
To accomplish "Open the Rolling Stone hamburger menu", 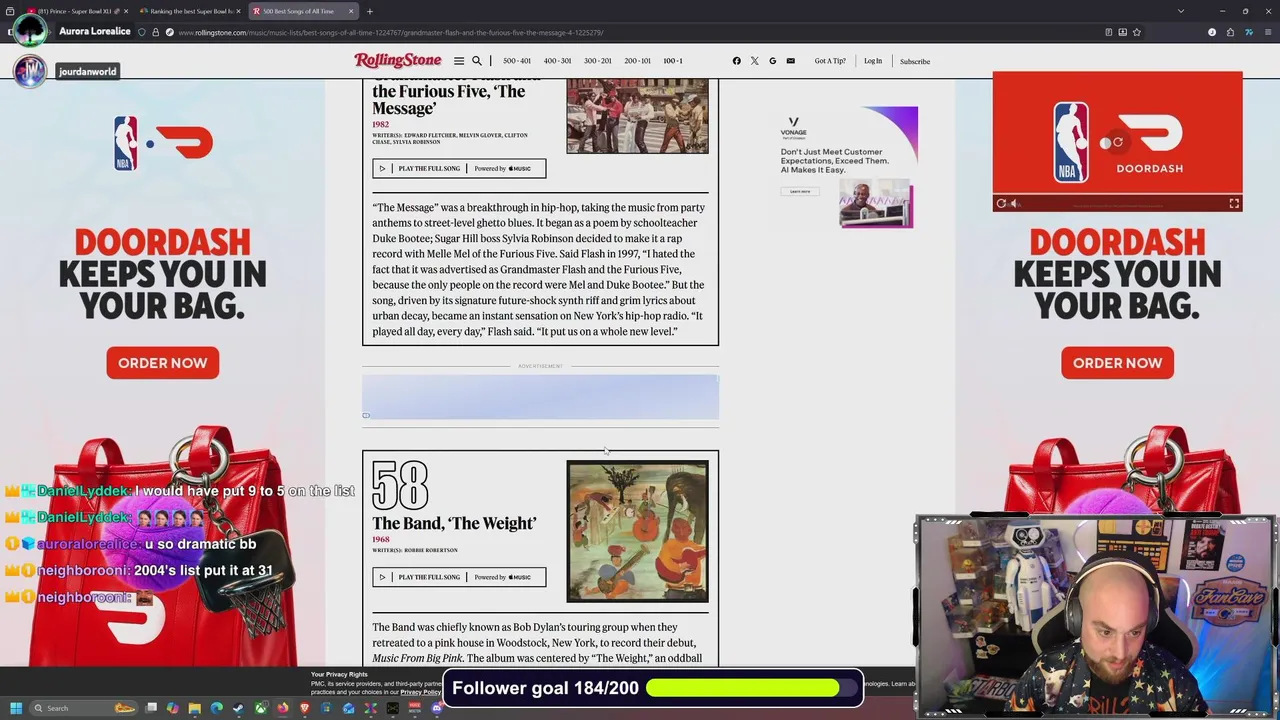I will click(x=459, y=61).
